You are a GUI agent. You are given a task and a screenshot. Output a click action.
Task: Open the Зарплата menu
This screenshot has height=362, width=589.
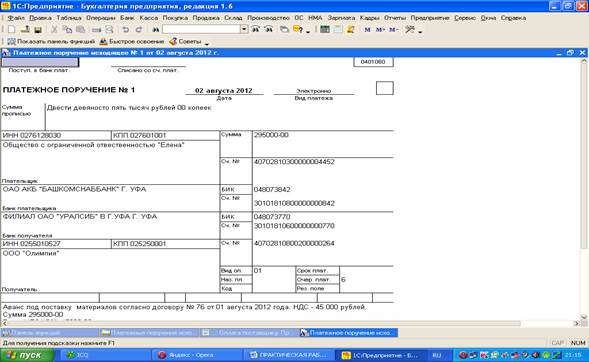coord(341,18)
